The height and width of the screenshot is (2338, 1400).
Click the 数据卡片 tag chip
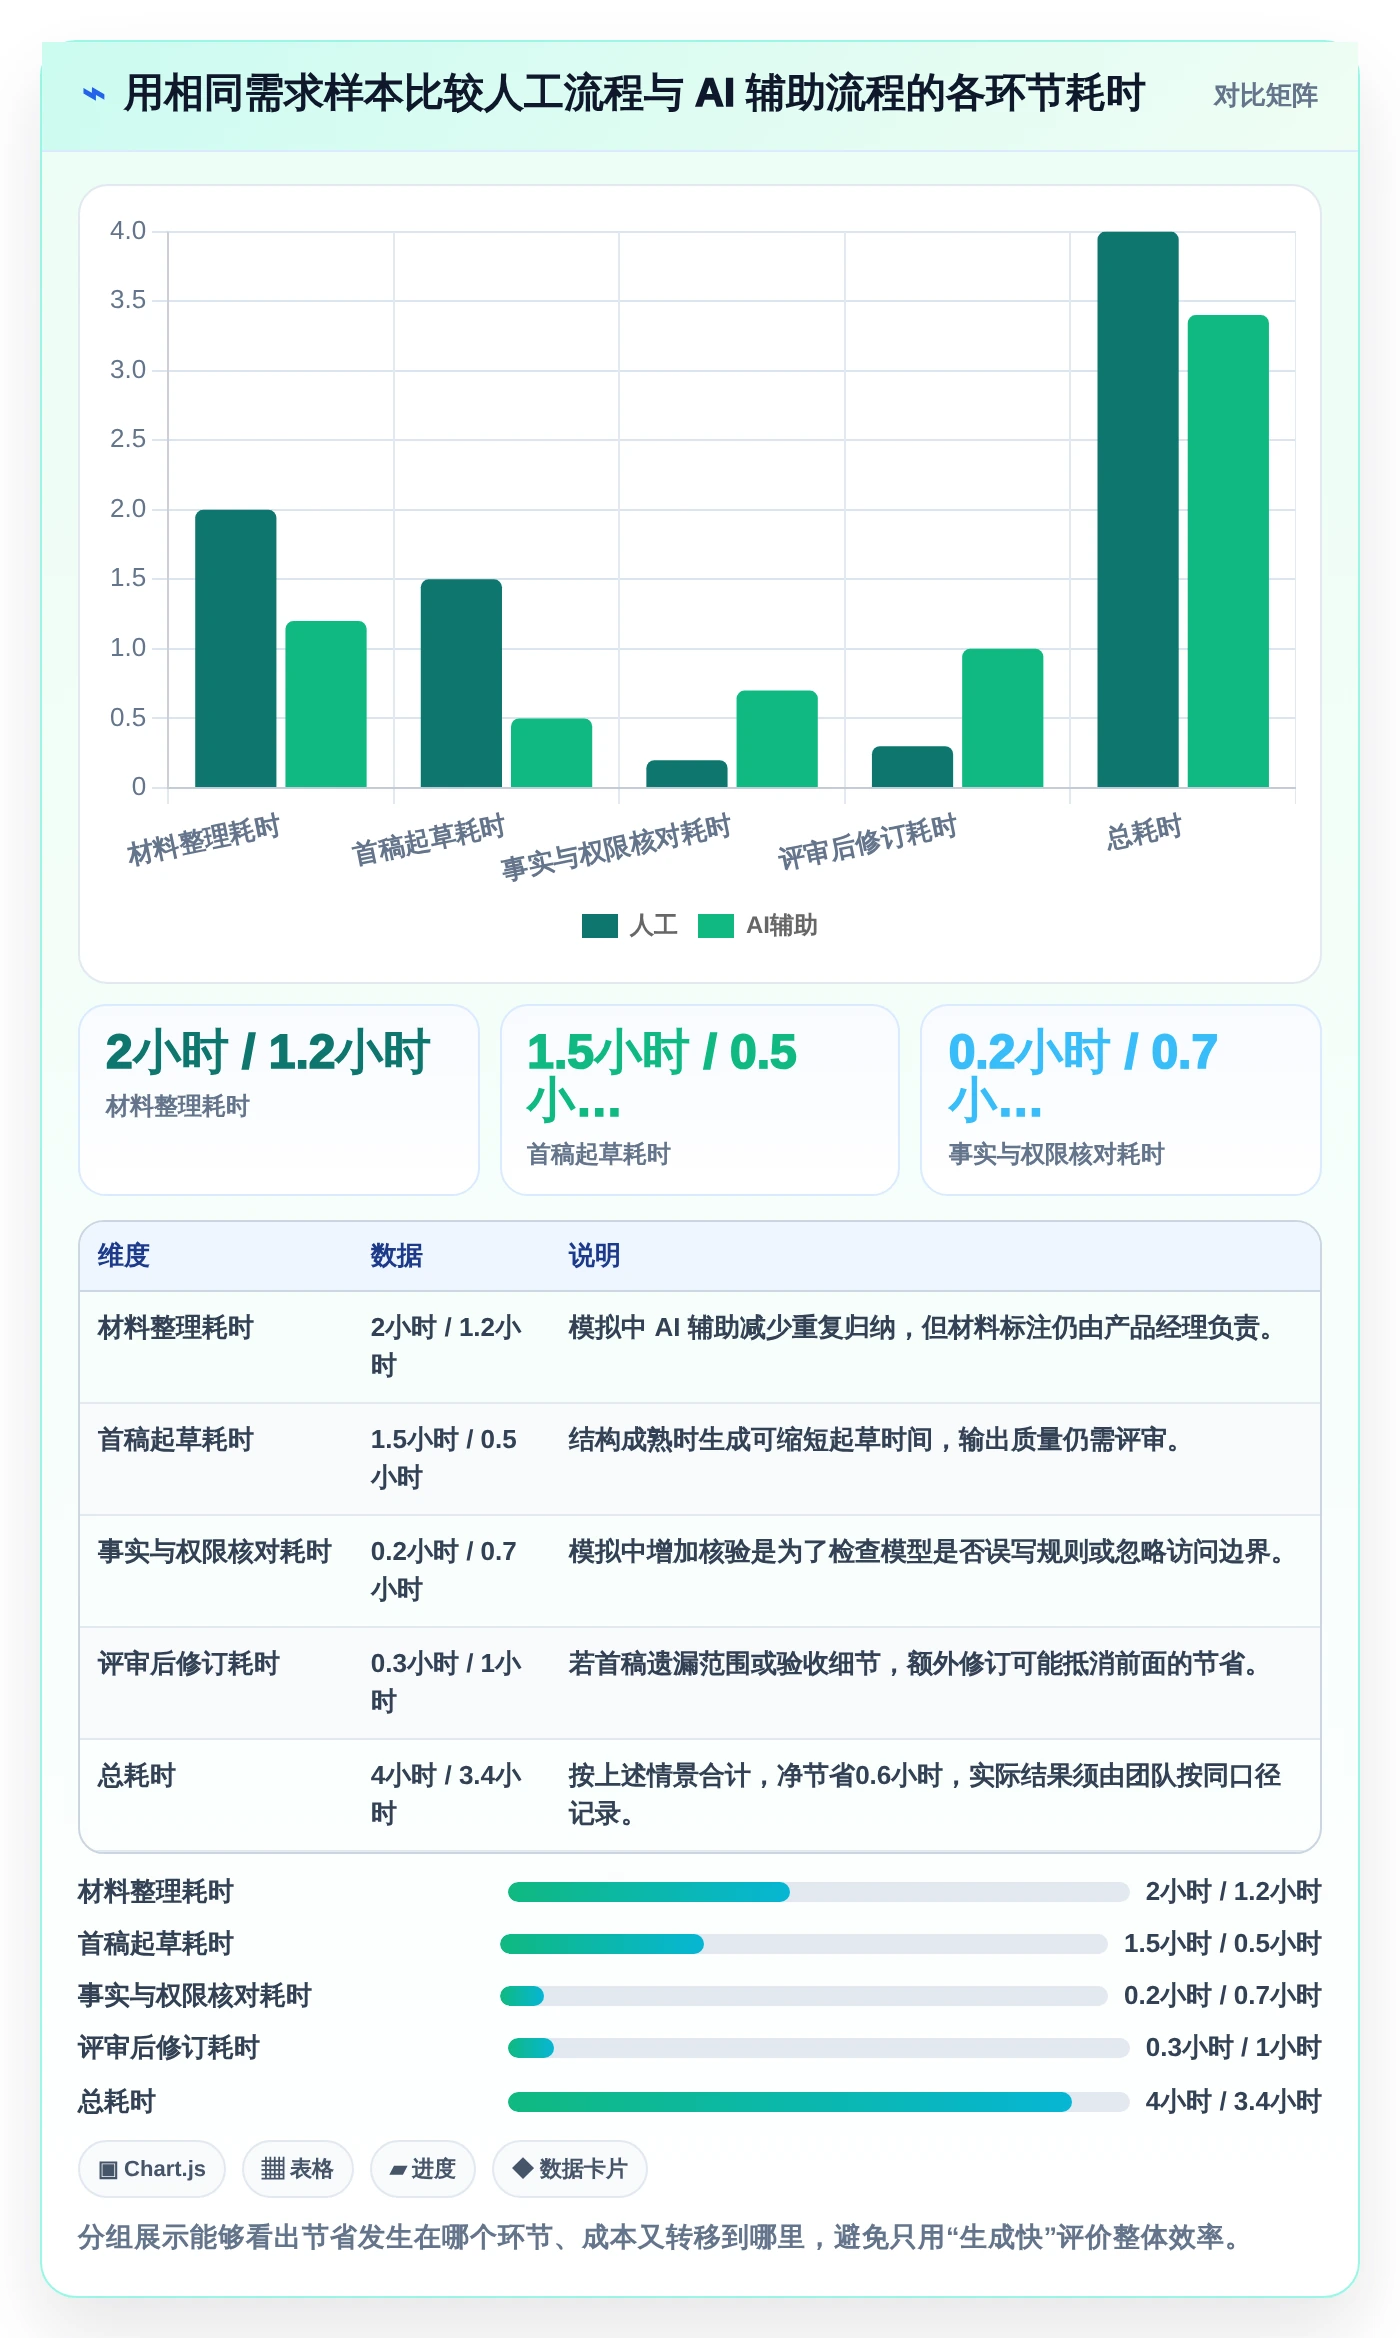tap(570, 2169)
